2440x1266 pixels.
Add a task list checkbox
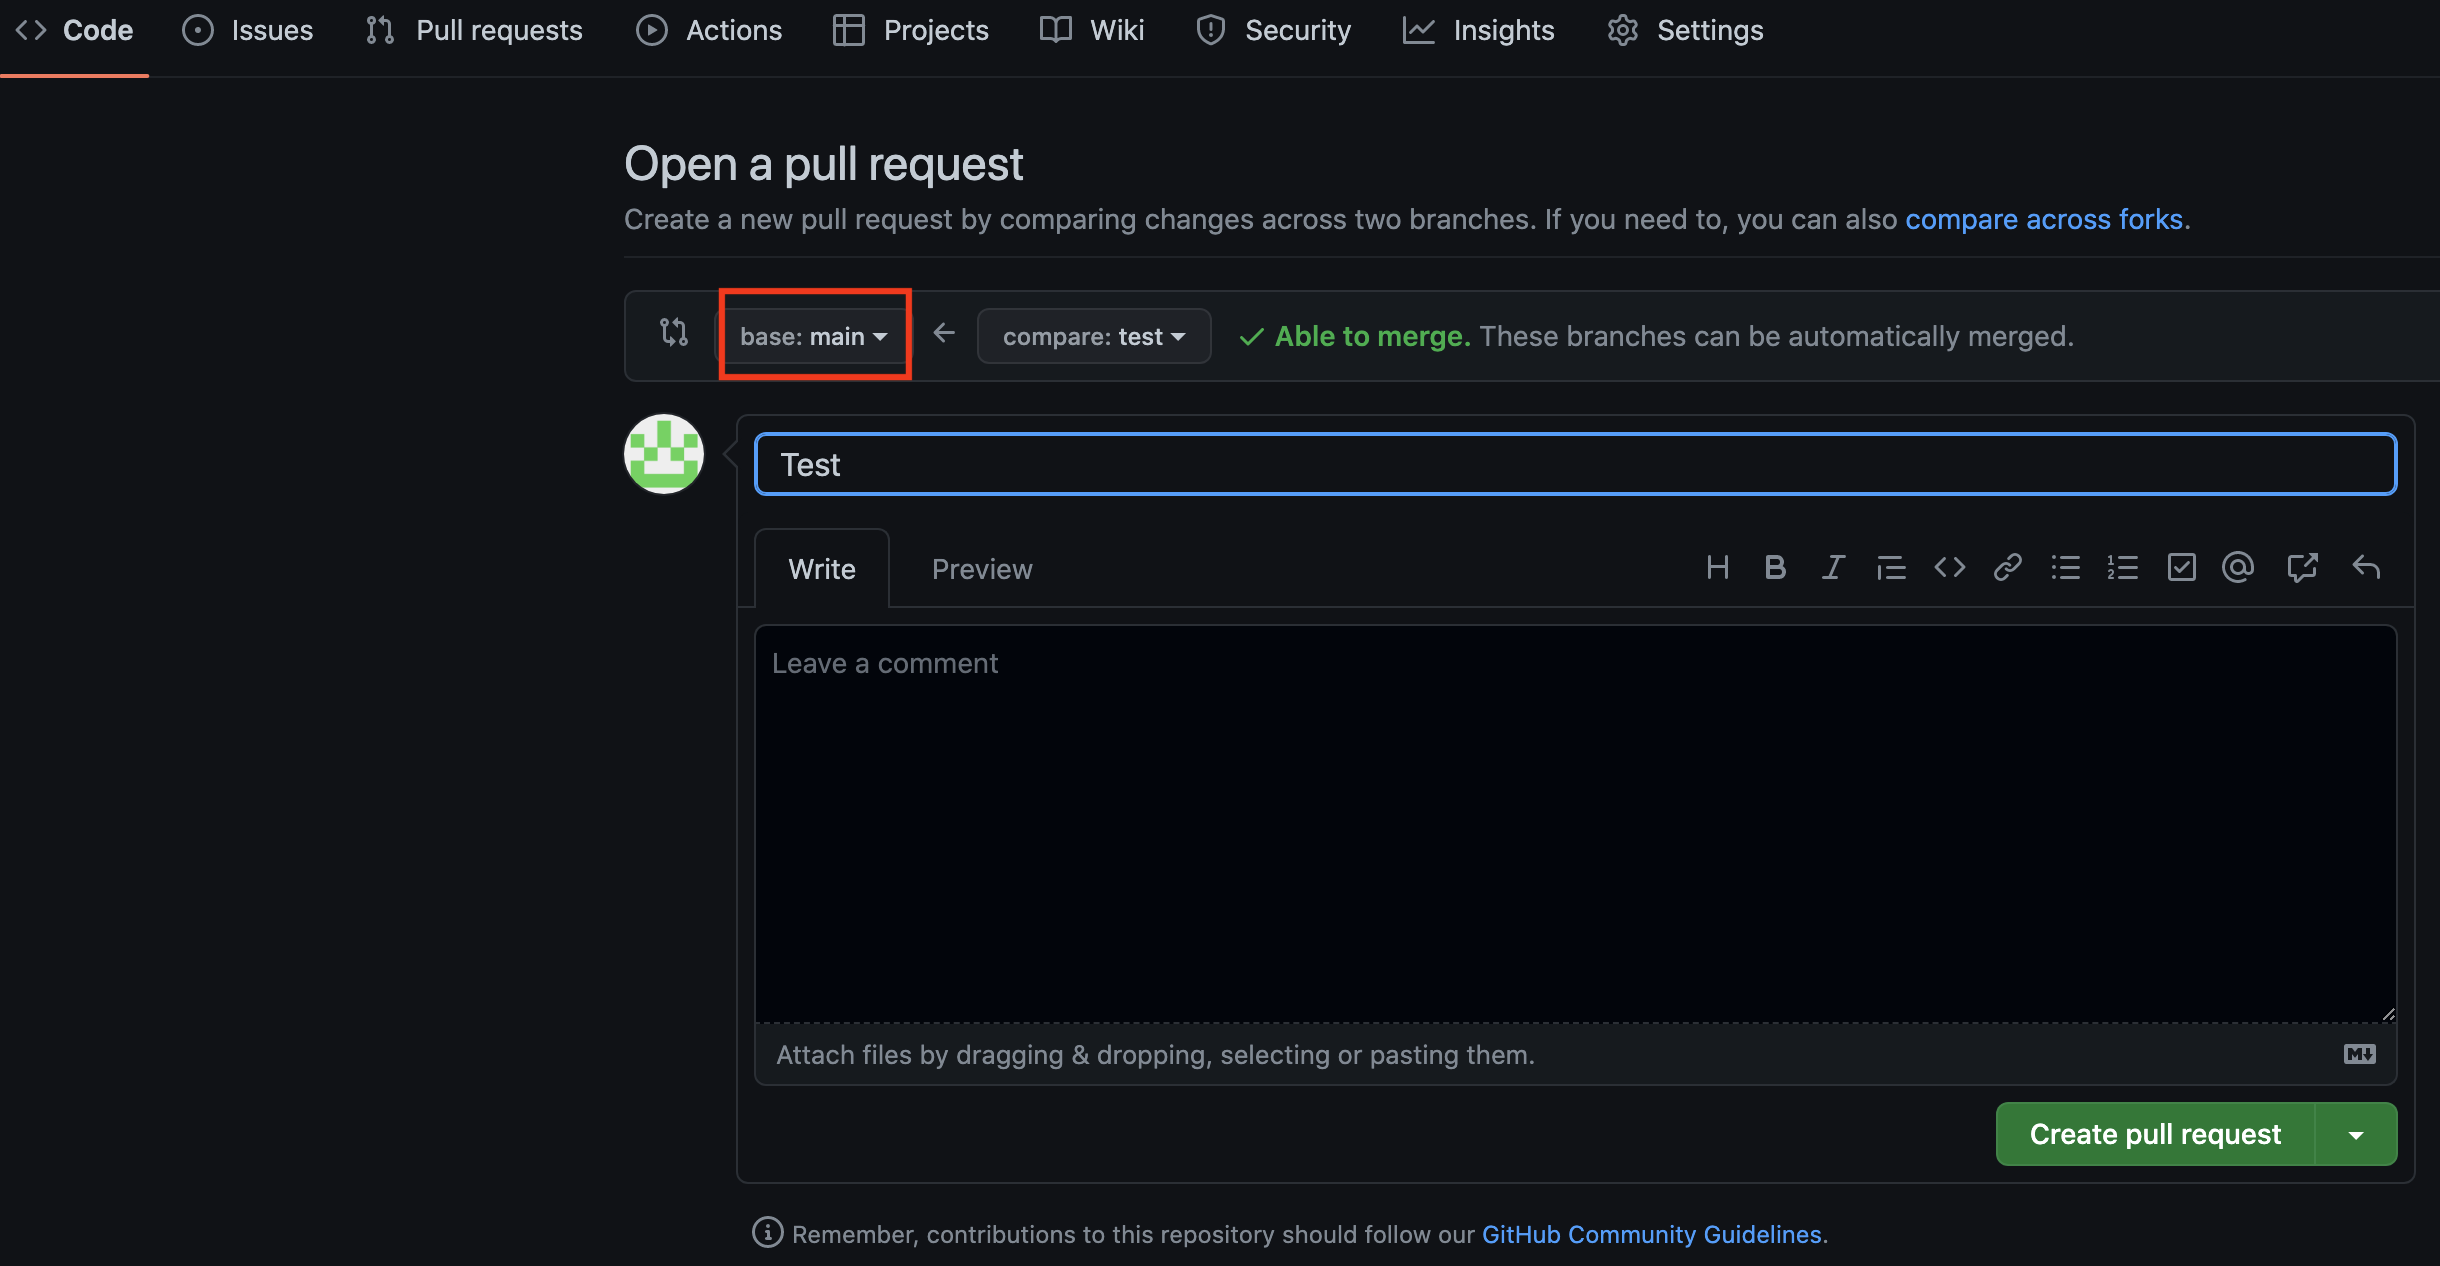click(2181, 568)
